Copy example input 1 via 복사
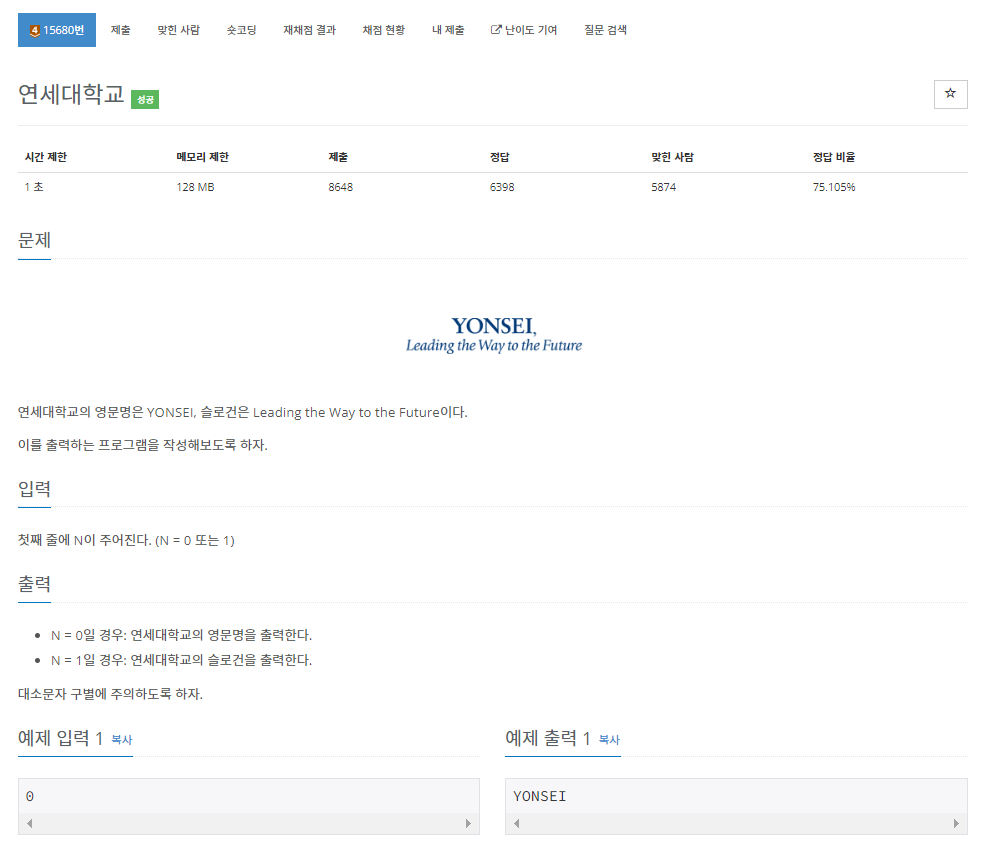The image size is (1000, 847). coord(122,740)
